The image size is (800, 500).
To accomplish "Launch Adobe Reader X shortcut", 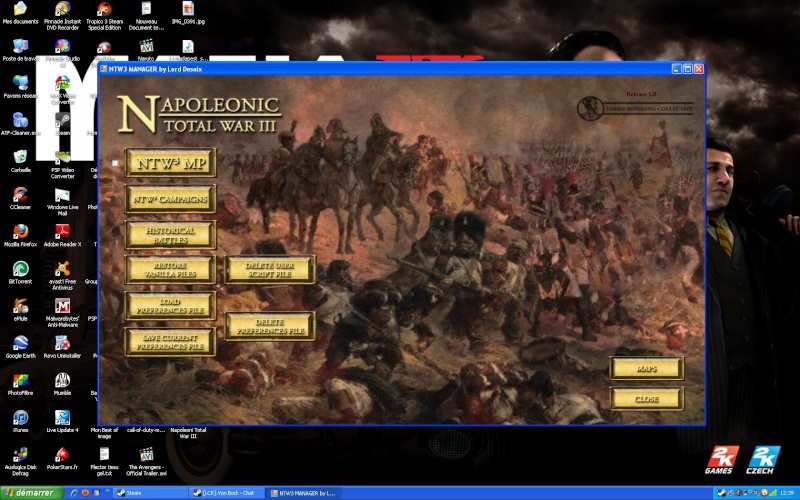I will point(62,235).
